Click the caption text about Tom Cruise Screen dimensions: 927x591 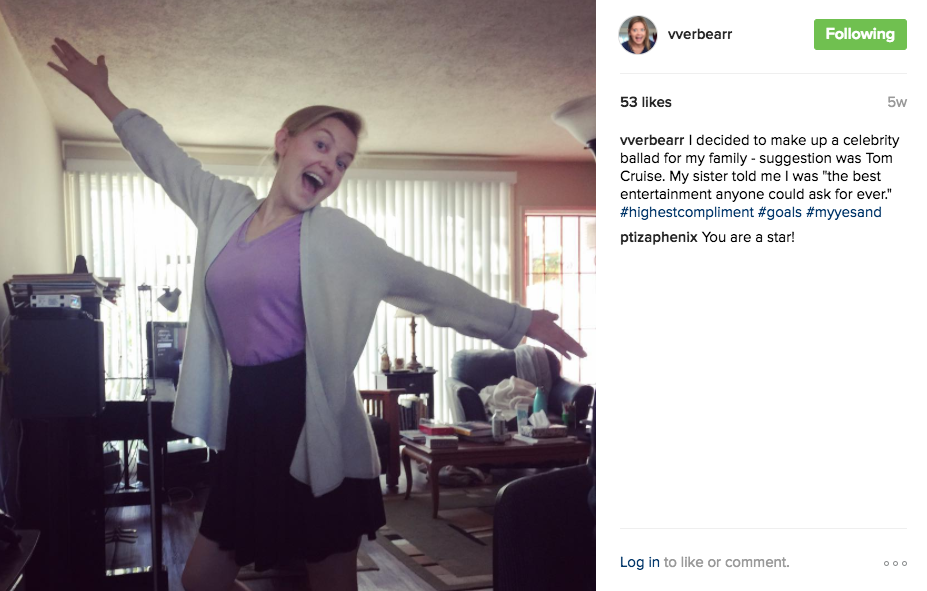[x=759, y=167]
